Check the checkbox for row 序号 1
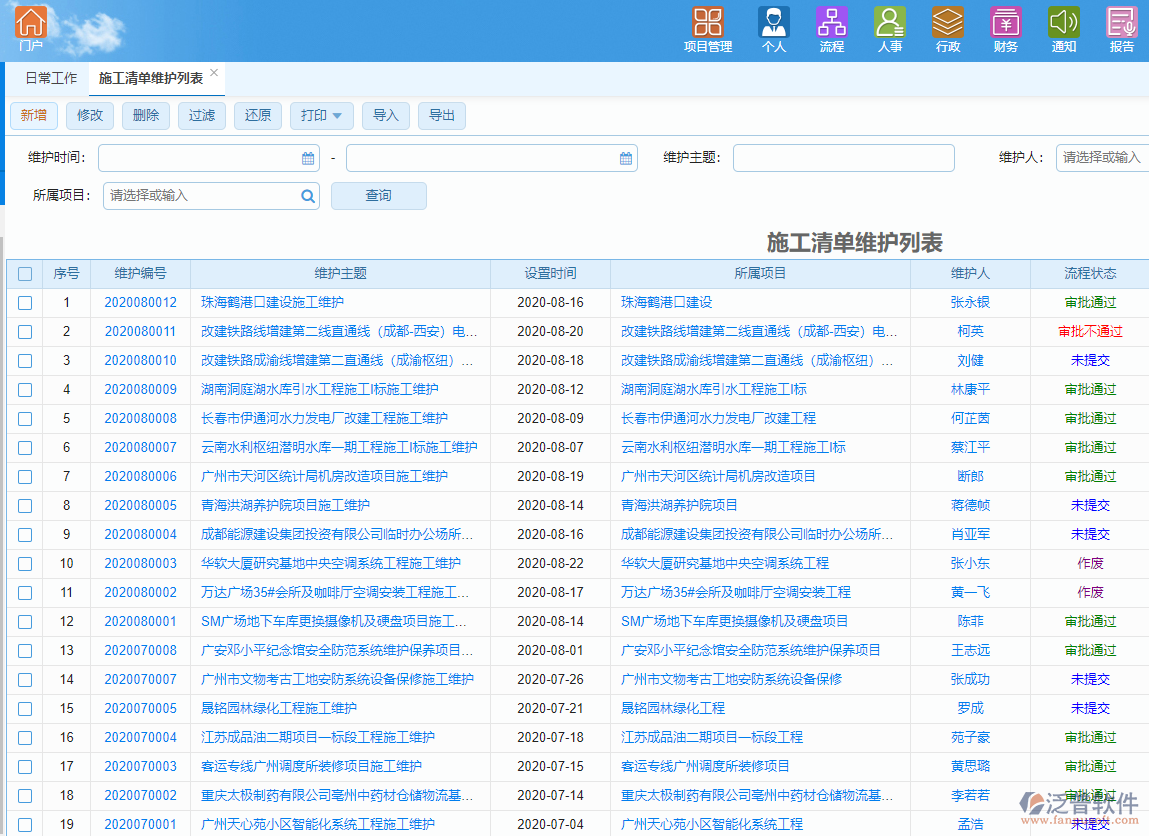Screen dimensions: 1149x836 pyautogui.click(x=24, y=302)
